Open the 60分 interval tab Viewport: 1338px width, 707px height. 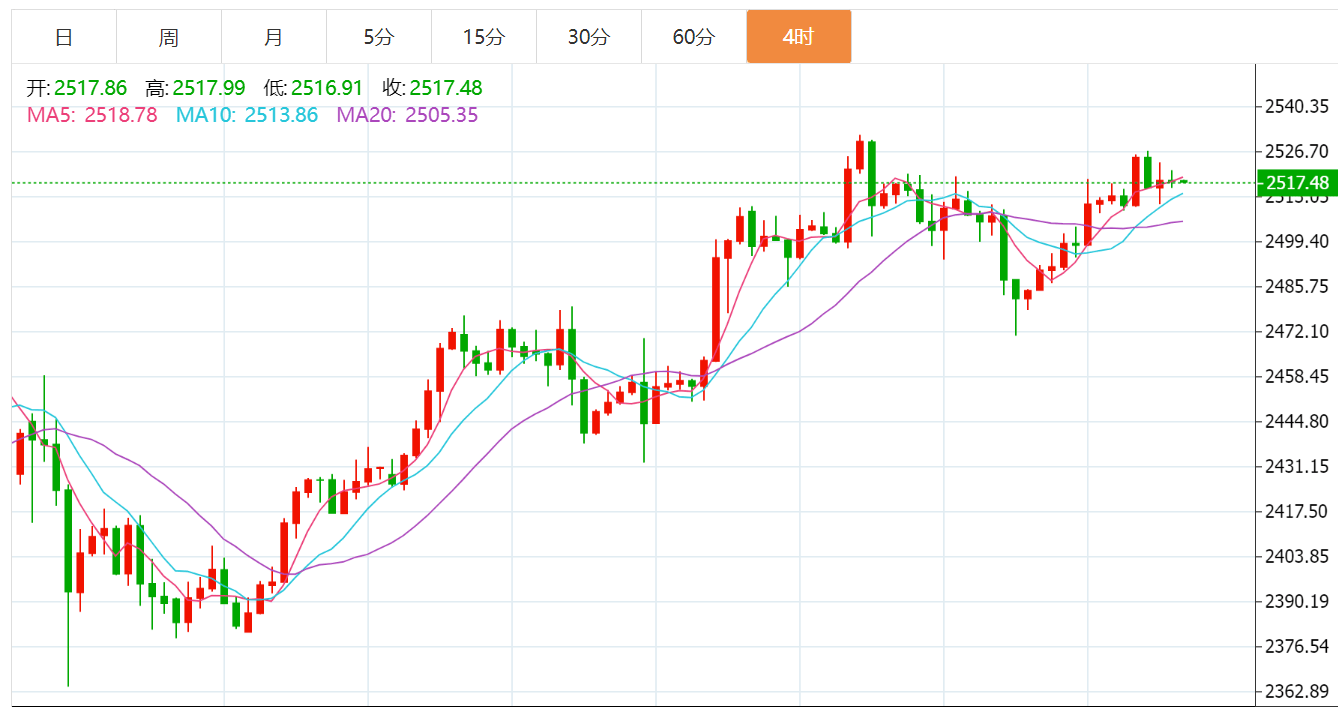(694, 37)
